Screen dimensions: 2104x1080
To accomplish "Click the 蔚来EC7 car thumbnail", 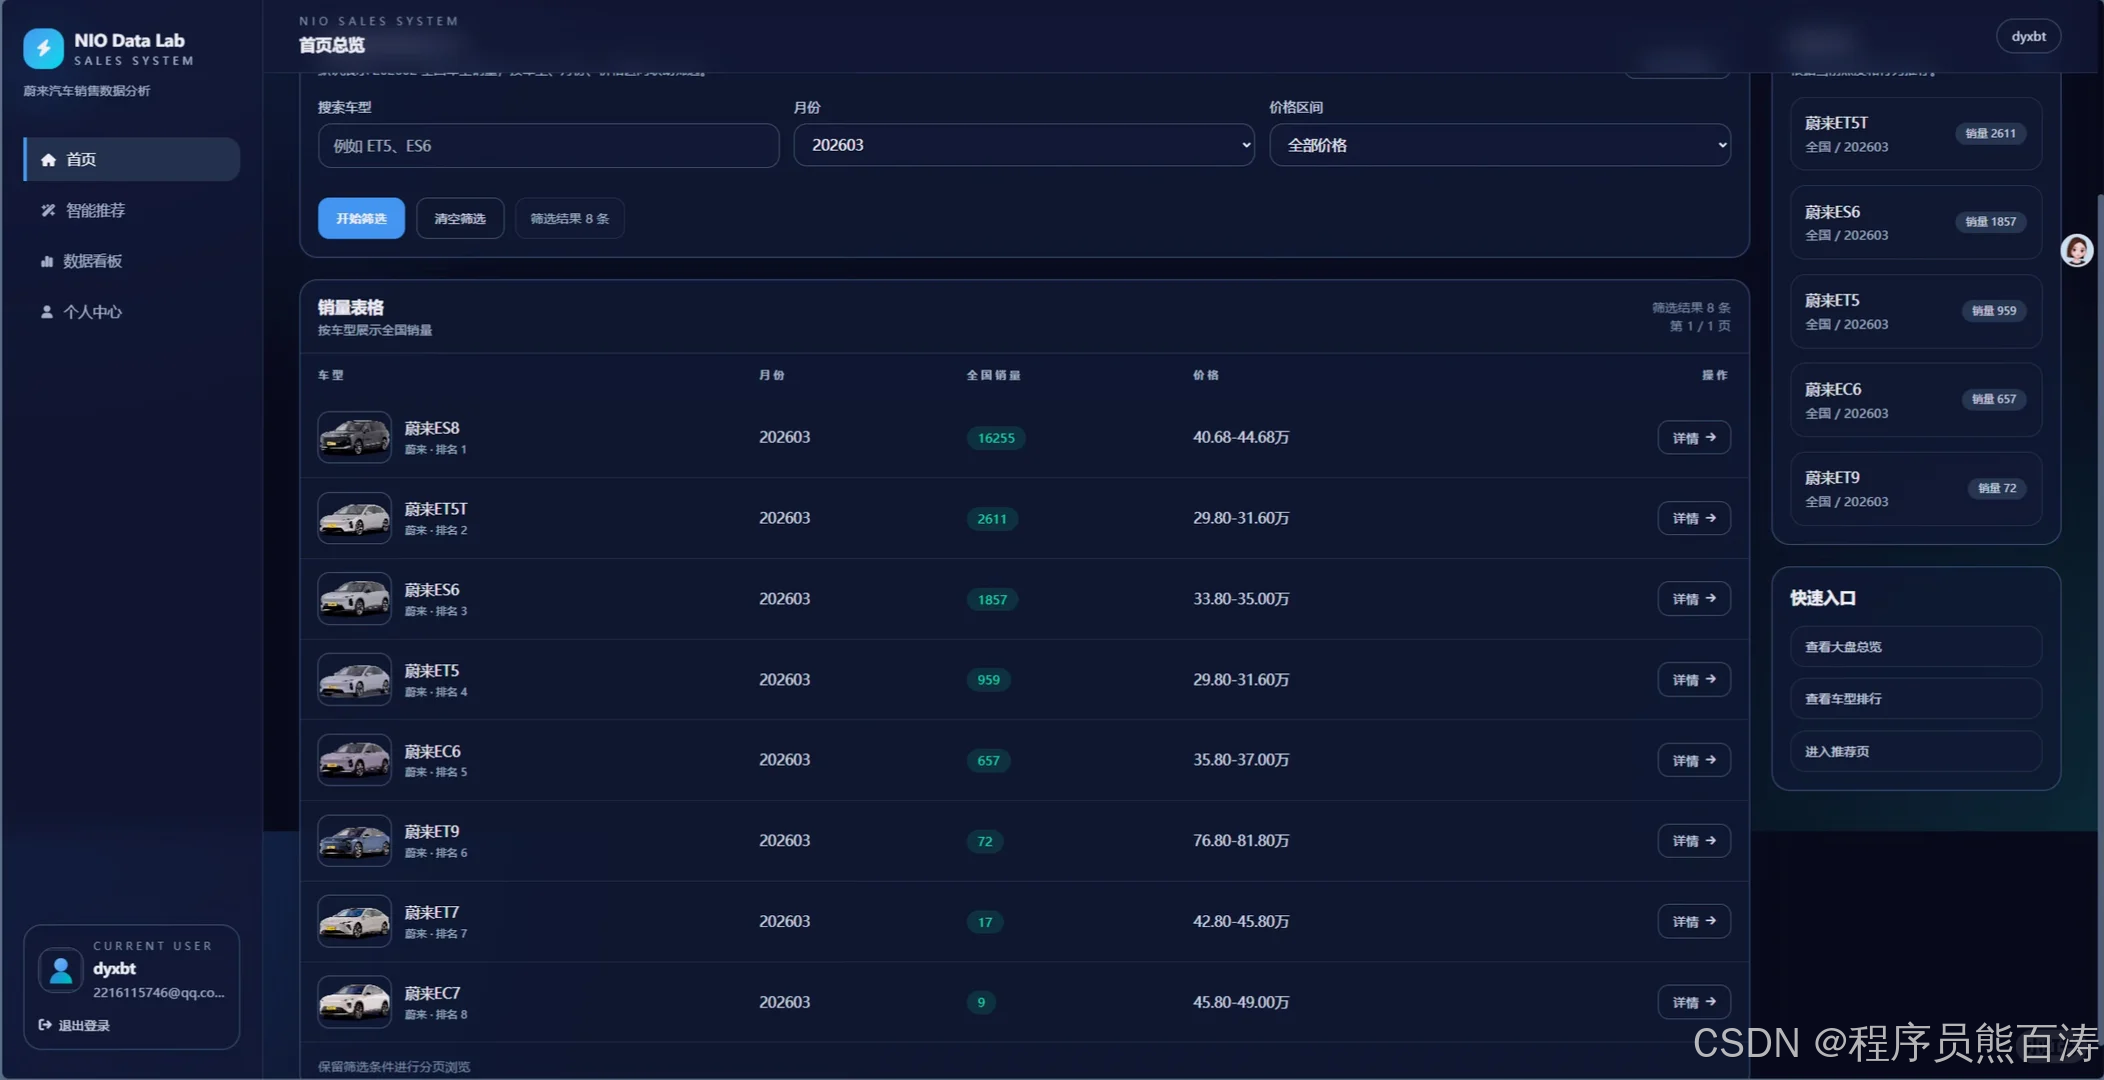I will (354, 1002).
